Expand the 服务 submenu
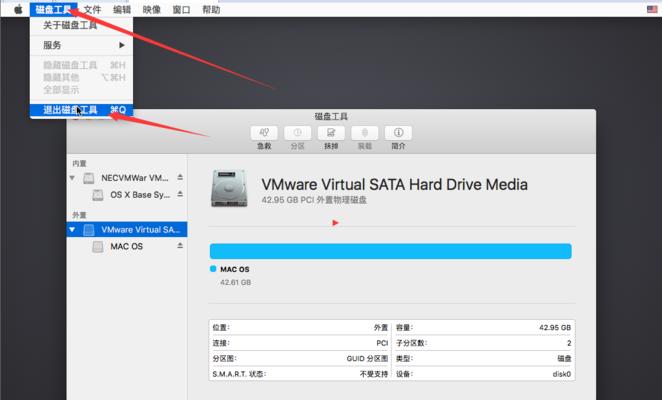The width and height of the screenshot is (662, 400). (81, 45)
